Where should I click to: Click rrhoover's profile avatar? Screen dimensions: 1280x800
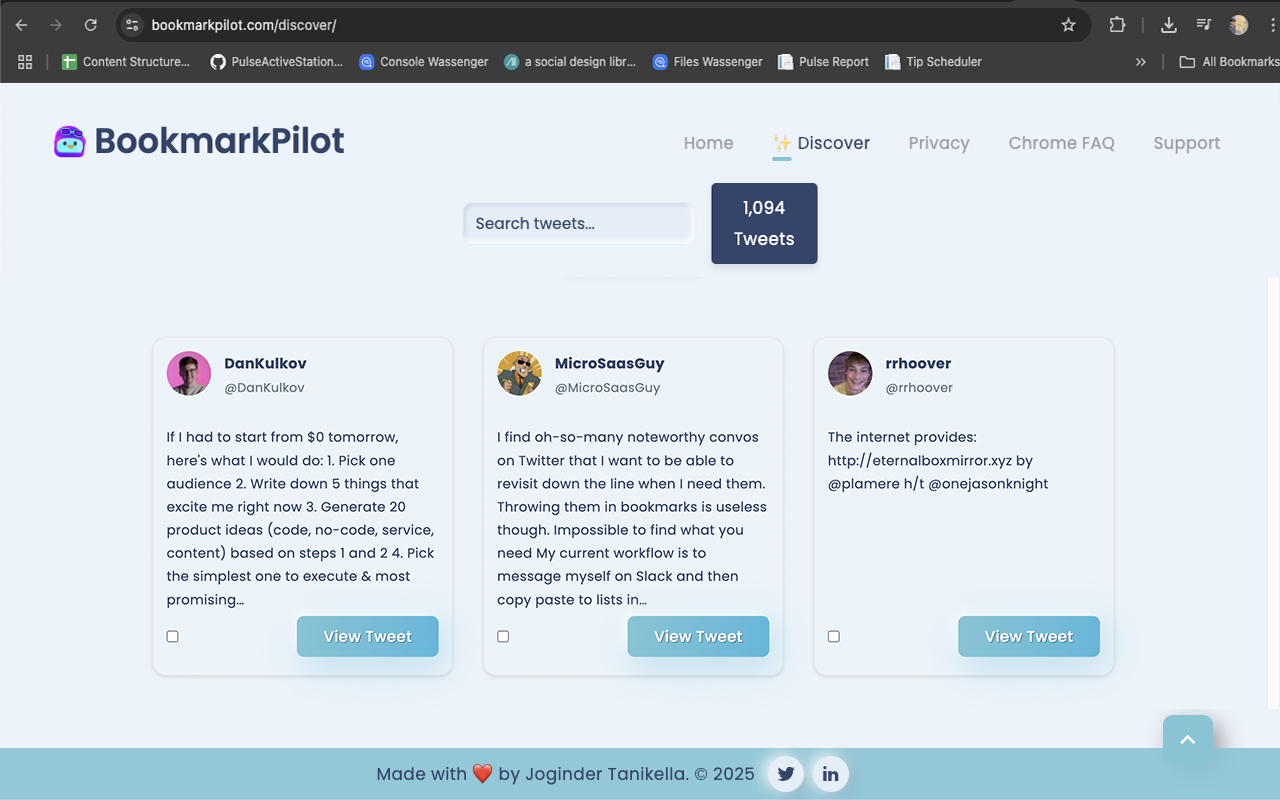point(850,374)
